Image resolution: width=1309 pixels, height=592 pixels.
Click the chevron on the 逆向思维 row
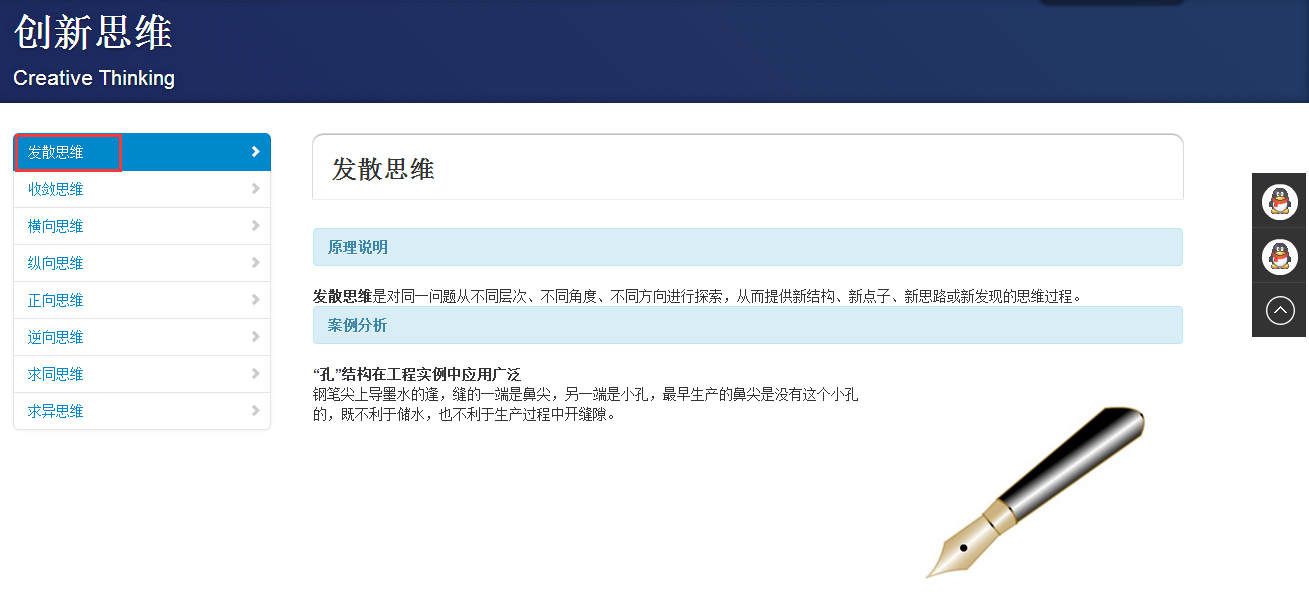[x=256, y=337]
